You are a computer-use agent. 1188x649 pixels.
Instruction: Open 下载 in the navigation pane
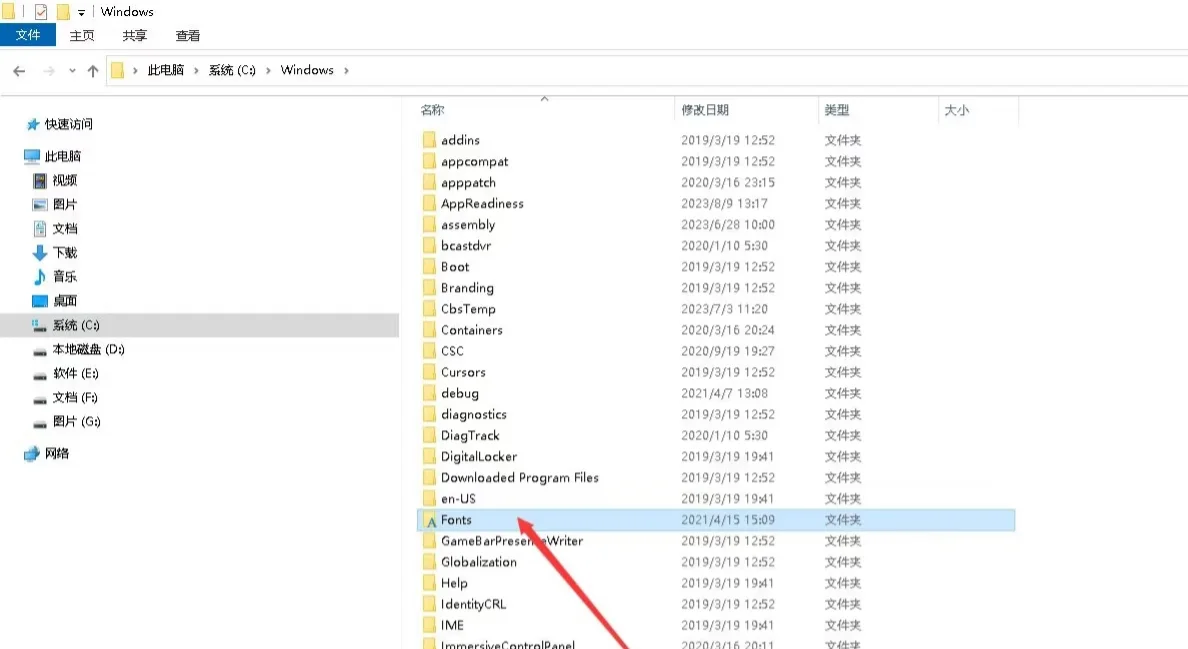(65, 253)
